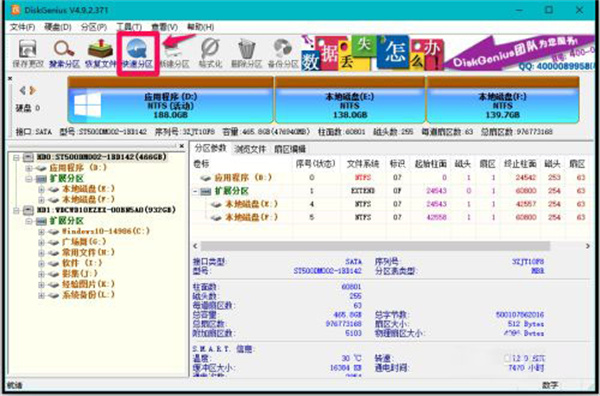
Task: Launch the 恢复文件 recover files tool
Action: coord(100,54)
